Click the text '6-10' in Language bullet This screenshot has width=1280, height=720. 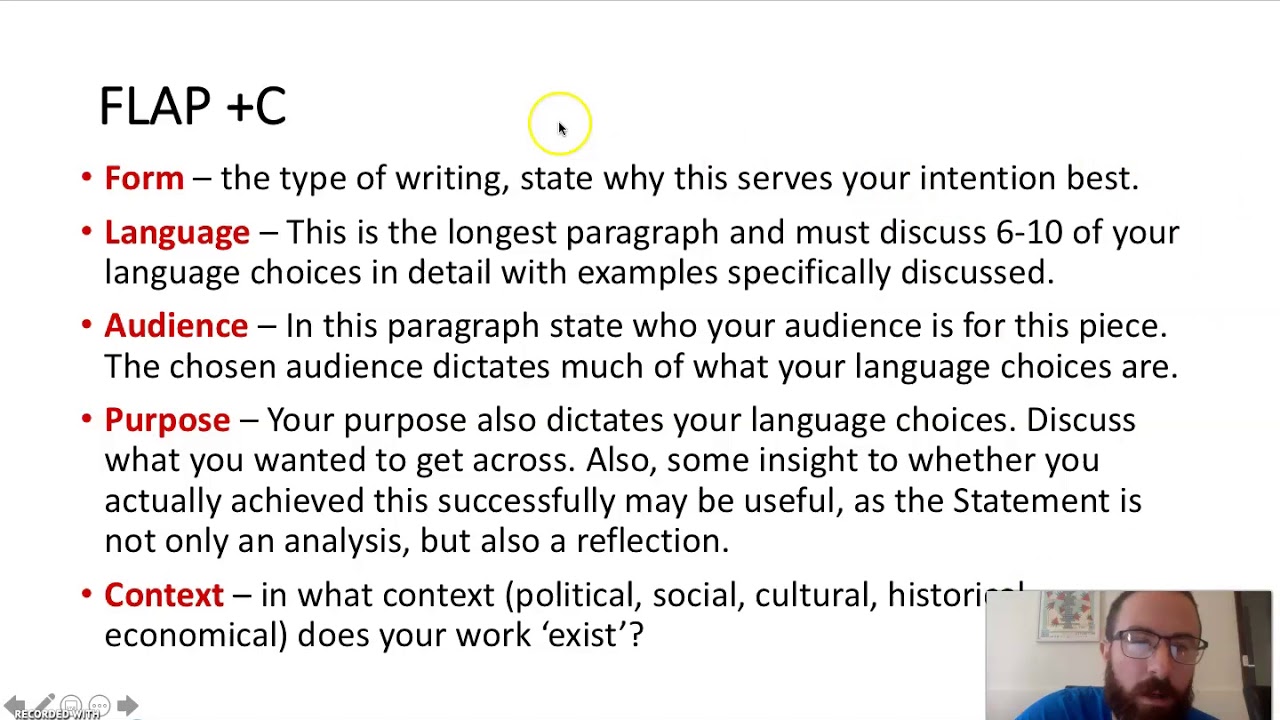(1028, 232)
